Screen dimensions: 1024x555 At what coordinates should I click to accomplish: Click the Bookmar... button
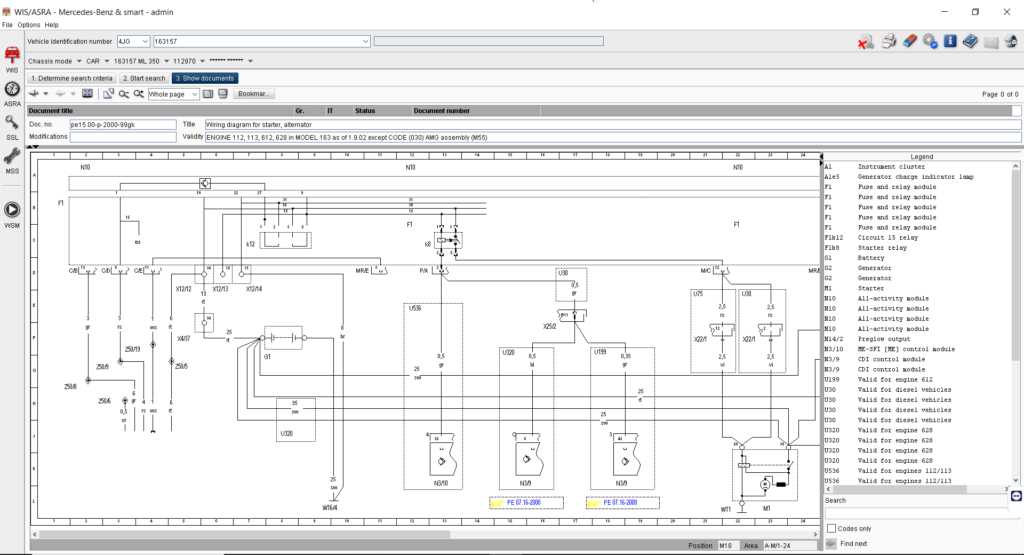(253, 94)
